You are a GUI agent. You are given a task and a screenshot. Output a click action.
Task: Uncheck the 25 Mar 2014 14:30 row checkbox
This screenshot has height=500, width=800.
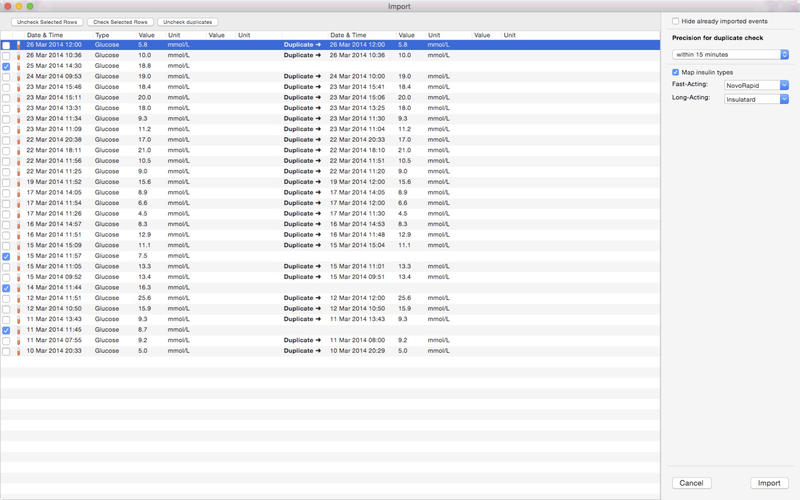click(x=6, y=66)
